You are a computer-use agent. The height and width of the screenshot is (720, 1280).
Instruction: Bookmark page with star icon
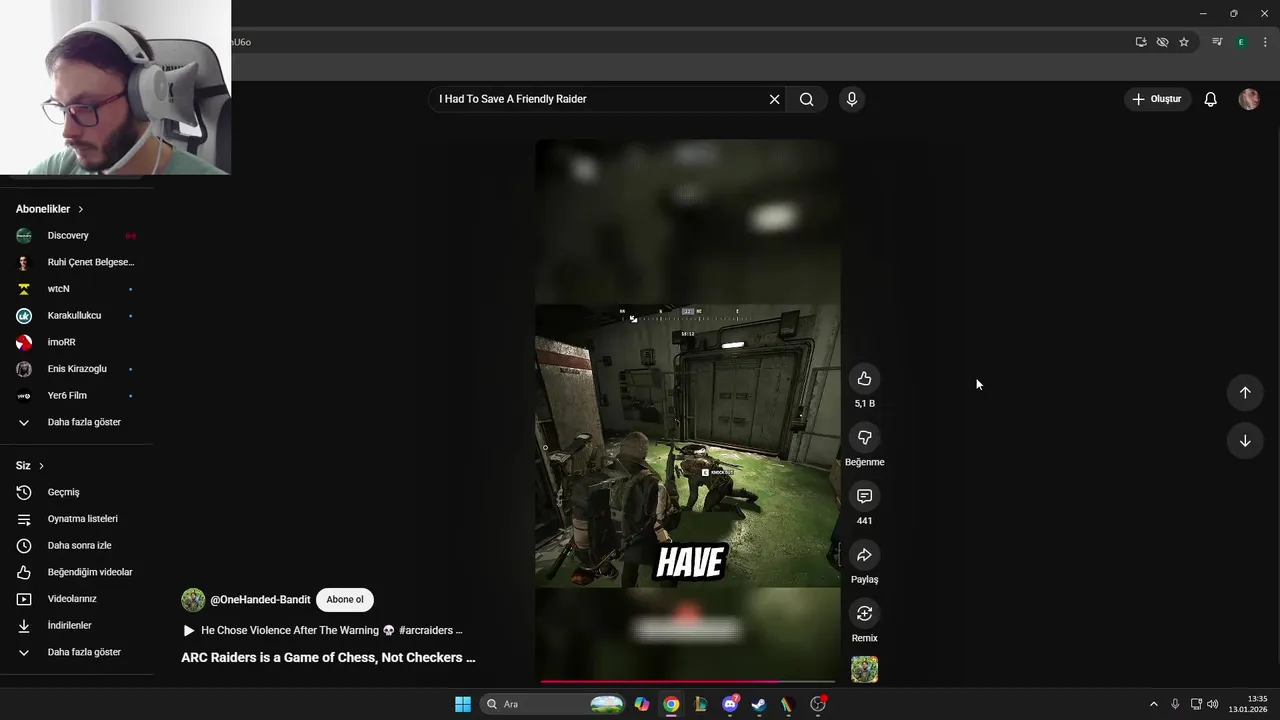pos(1184,42)
